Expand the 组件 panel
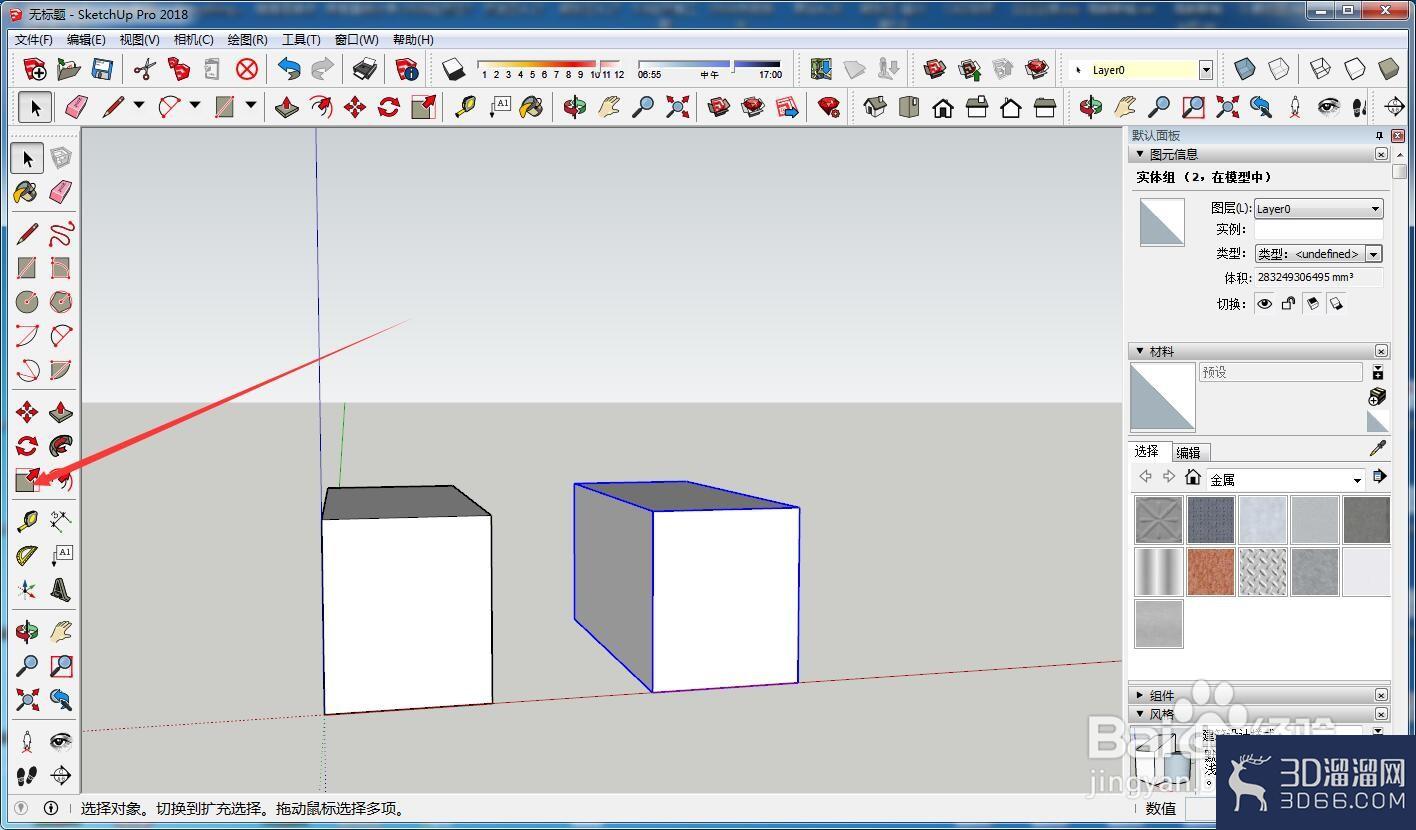Image resolution: width=1416 pixels, height=830 pixels. click(1139, 695)
